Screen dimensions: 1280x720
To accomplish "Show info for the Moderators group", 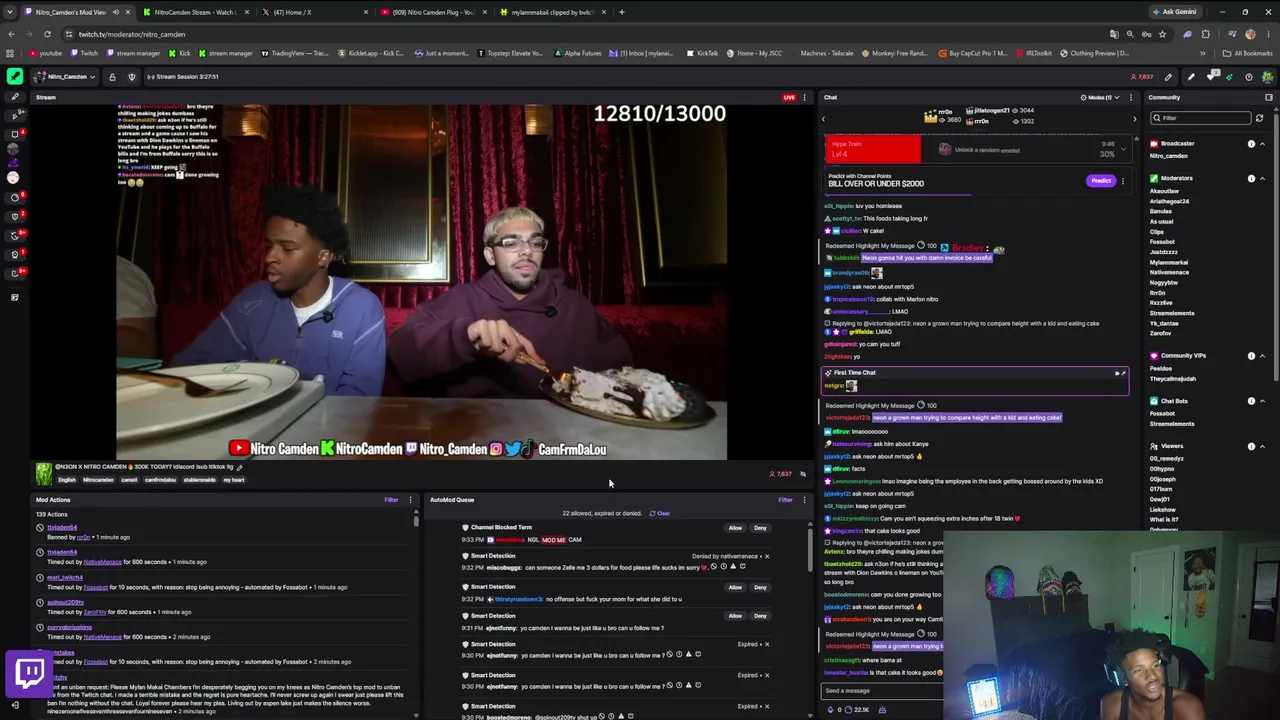I will [1251, 179].
